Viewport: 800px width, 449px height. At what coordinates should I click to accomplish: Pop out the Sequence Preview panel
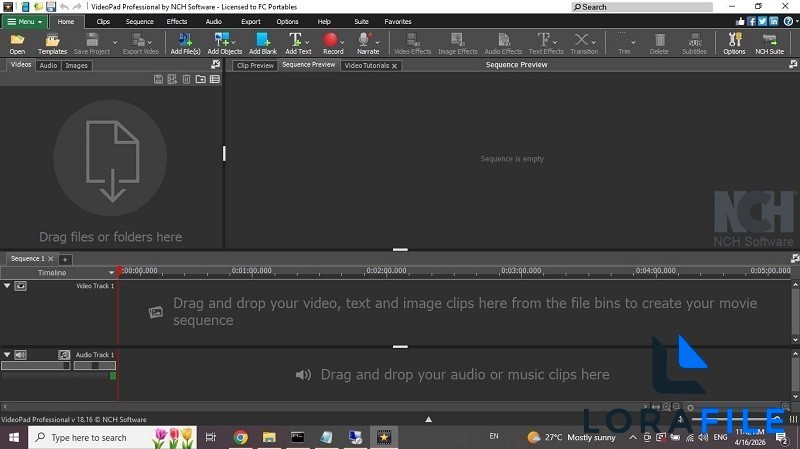point(793,64)
